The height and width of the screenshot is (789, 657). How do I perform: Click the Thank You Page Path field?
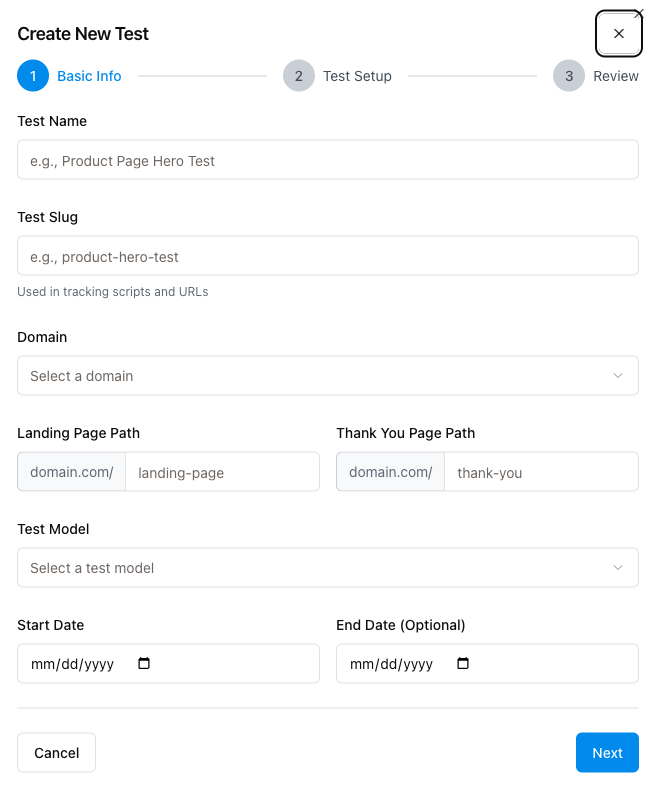click(540, 472)
